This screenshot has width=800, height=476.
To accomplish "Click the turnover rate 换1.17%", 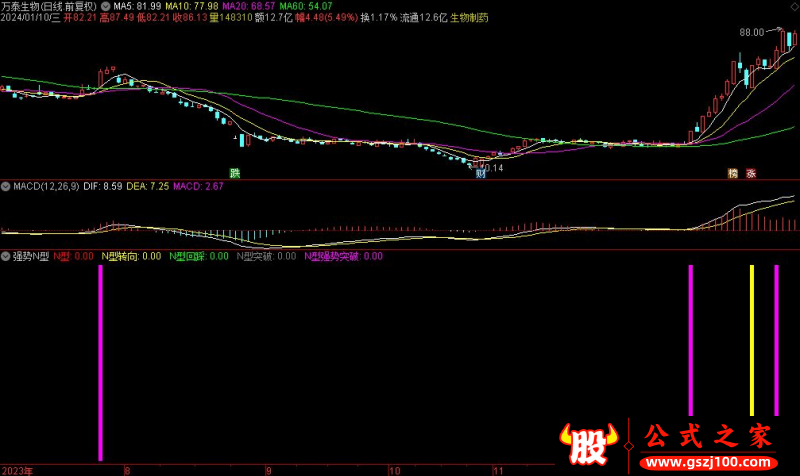I will point(379,18).
